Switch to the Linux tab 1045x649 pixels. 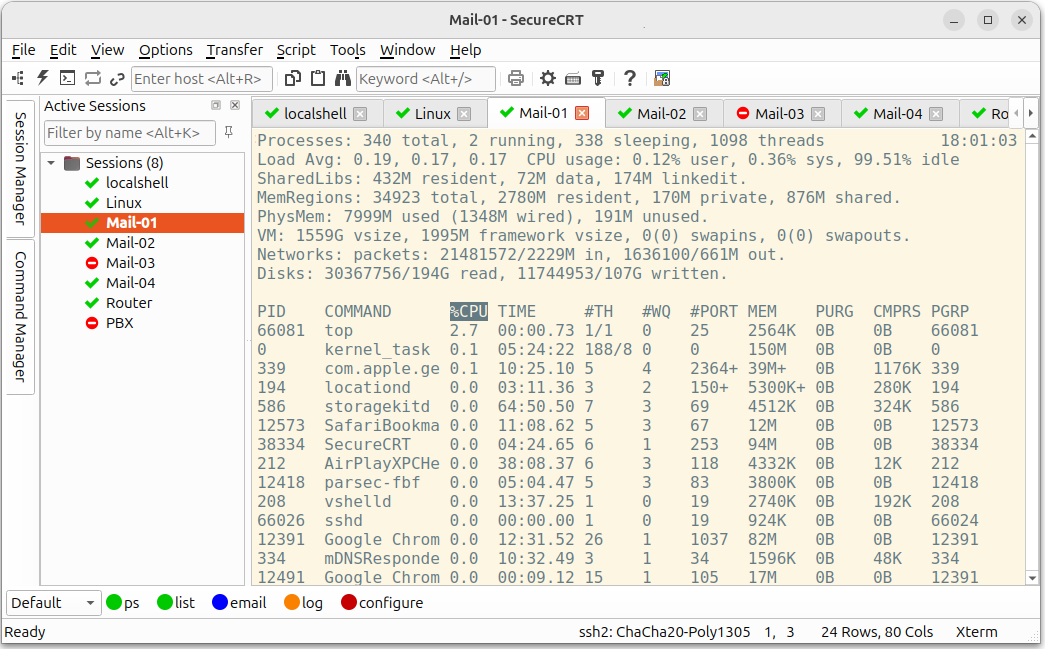[x=433, y=114]
